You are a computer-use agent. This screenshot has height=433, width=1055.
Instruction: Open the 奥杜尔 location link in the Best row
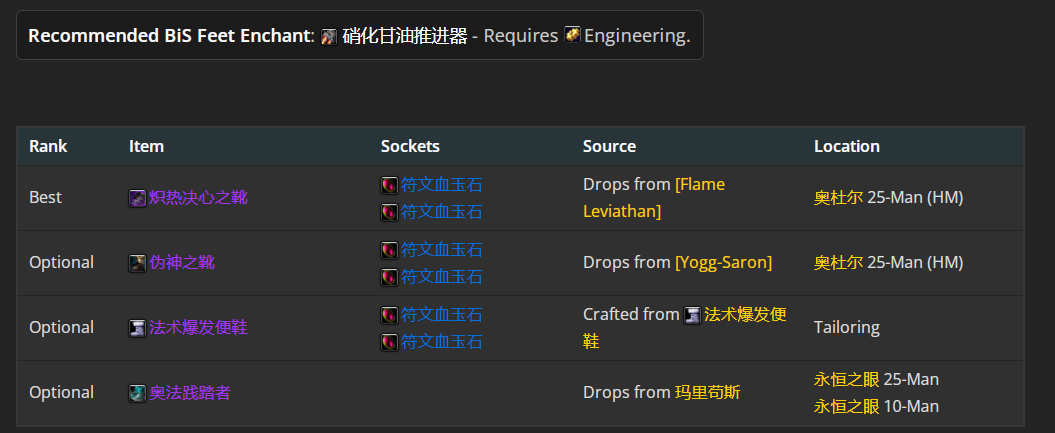pos(838,198)
